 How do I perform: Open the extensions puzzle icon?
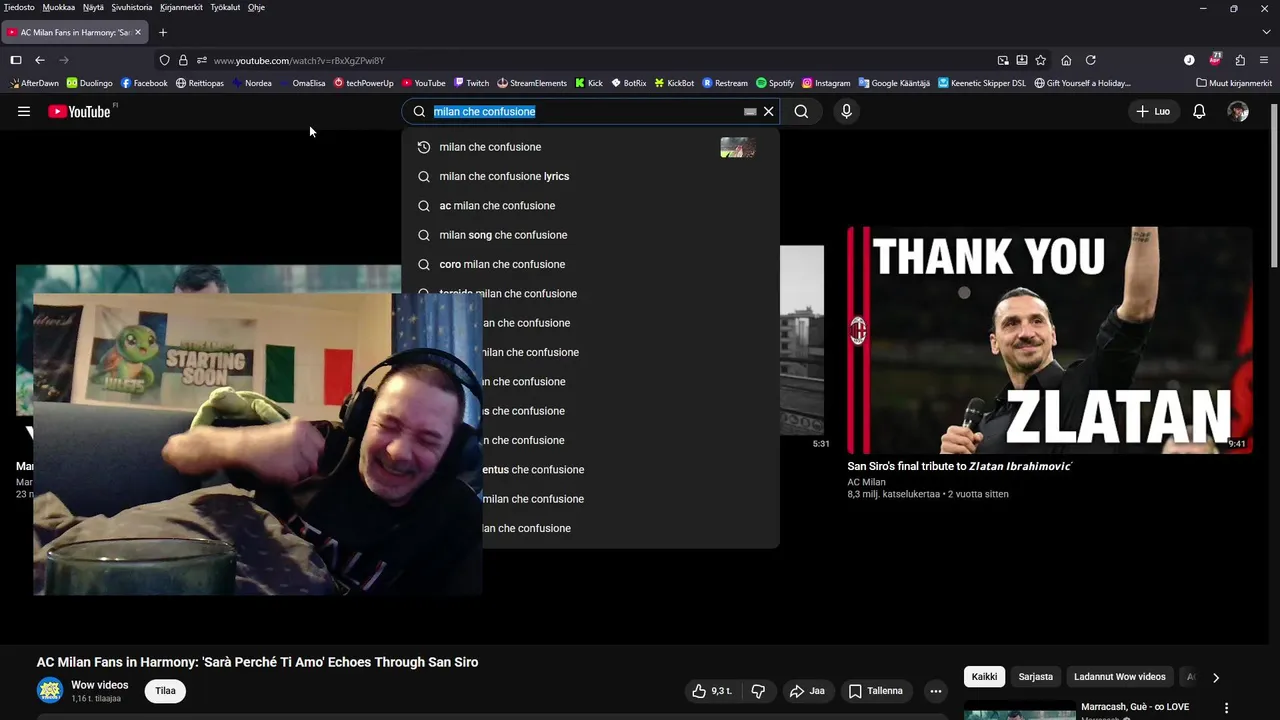[x=1240, y=60]
